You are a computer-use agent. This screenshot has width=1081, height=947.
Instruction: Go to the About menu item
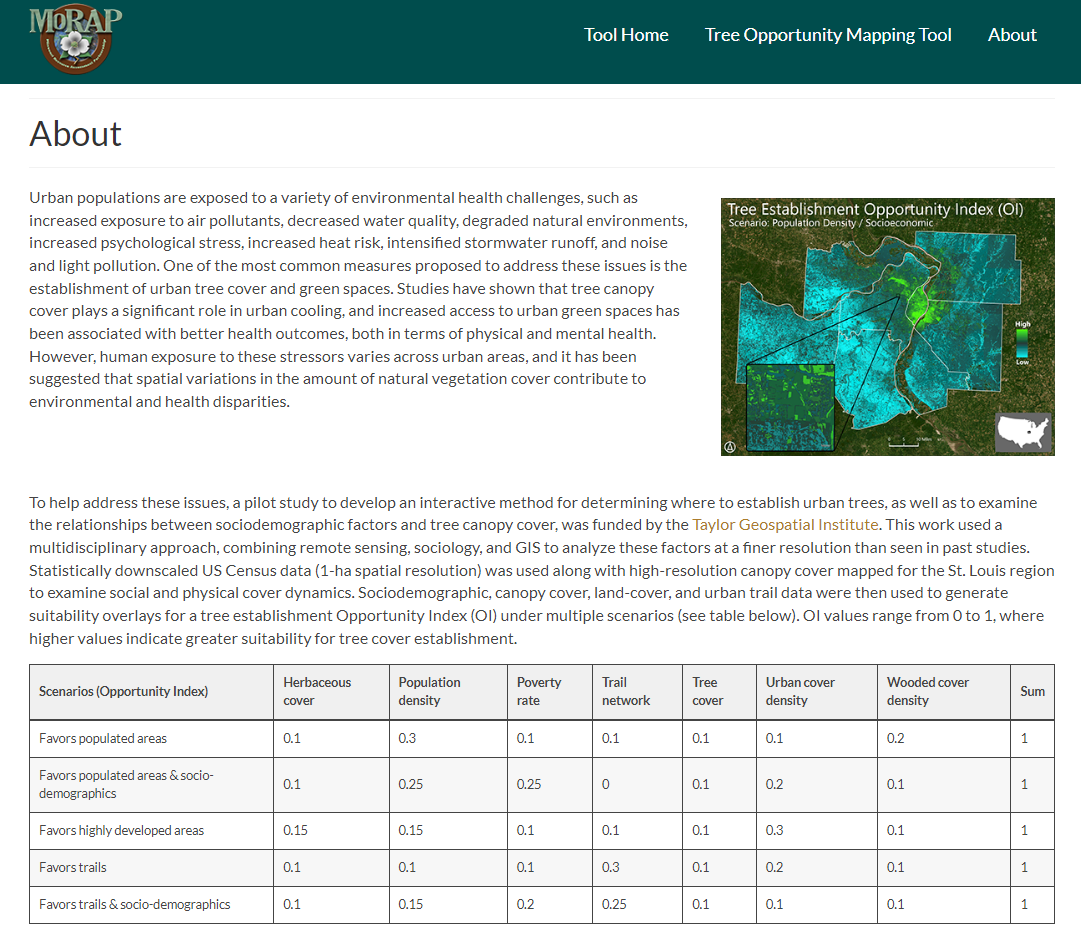(1011, 35)
